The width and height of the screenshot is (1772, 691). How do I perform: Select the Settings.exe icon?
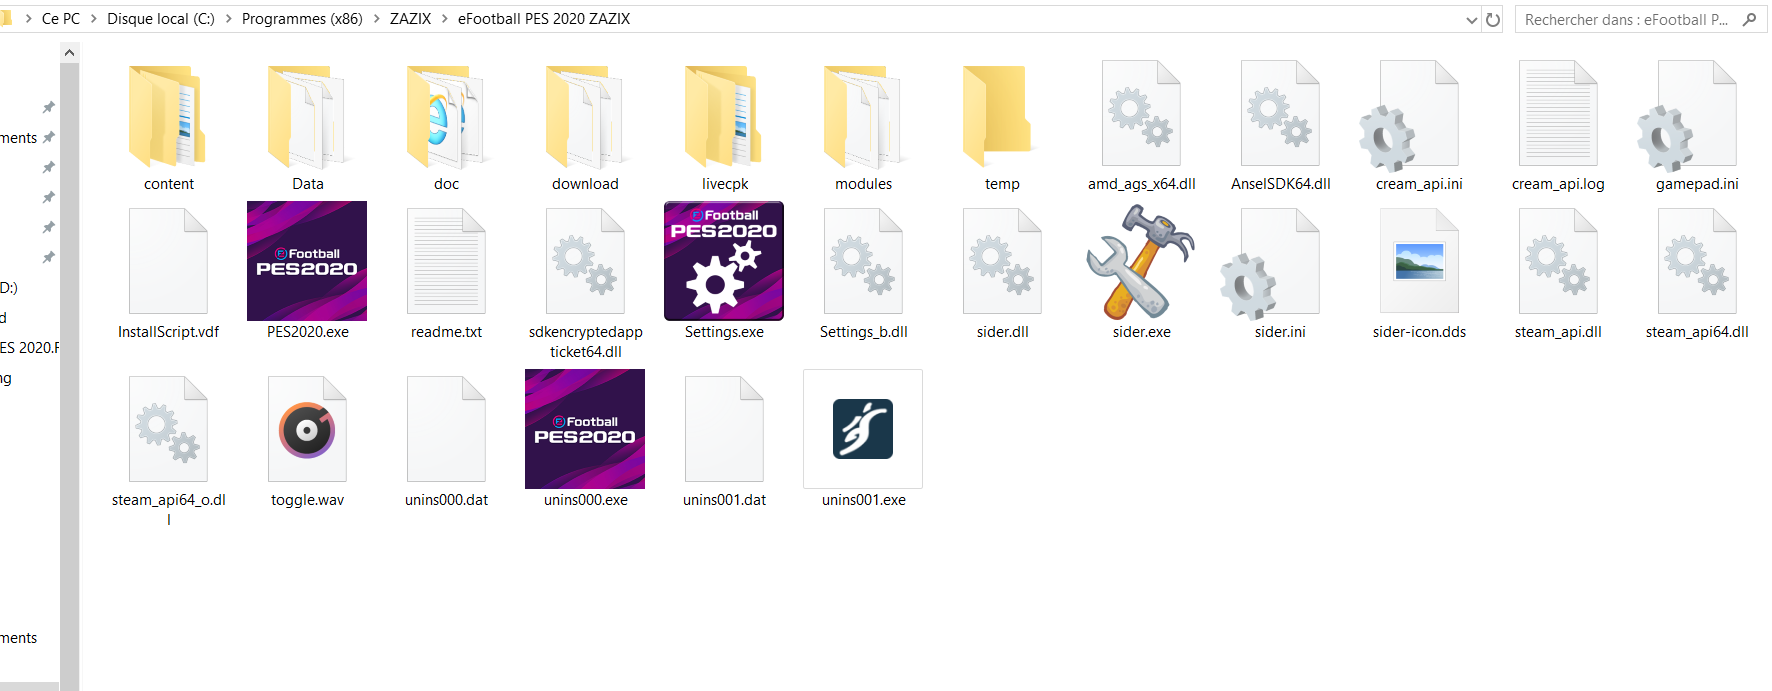coord(724,261)
